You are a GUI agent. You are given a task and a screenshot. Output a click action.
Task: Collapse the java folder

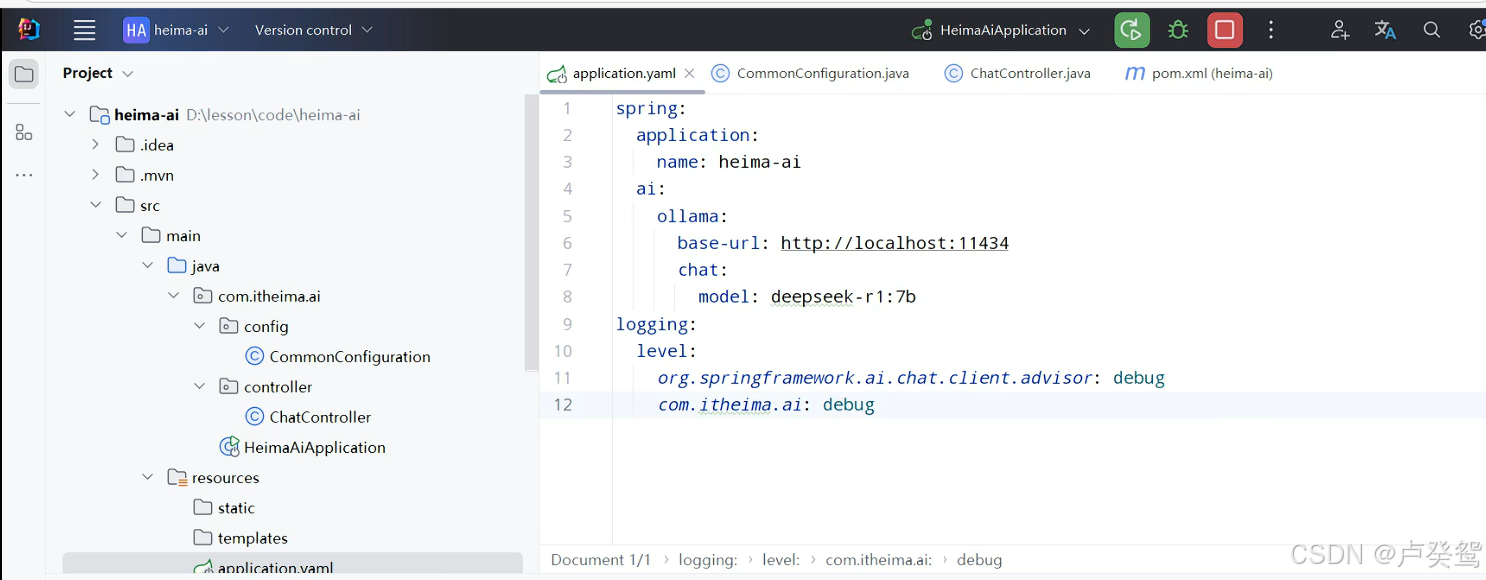pos(147,266)
